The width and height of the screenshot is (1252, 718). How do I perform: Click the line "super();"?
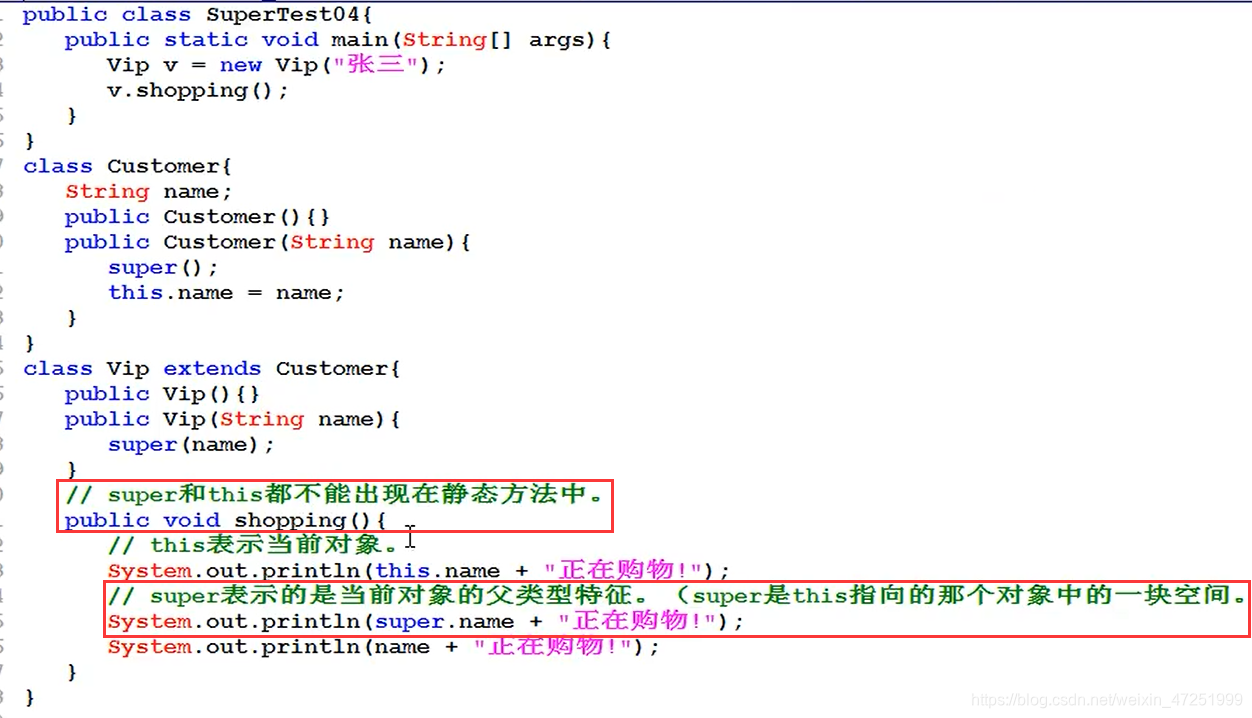[x=163, y=267]
